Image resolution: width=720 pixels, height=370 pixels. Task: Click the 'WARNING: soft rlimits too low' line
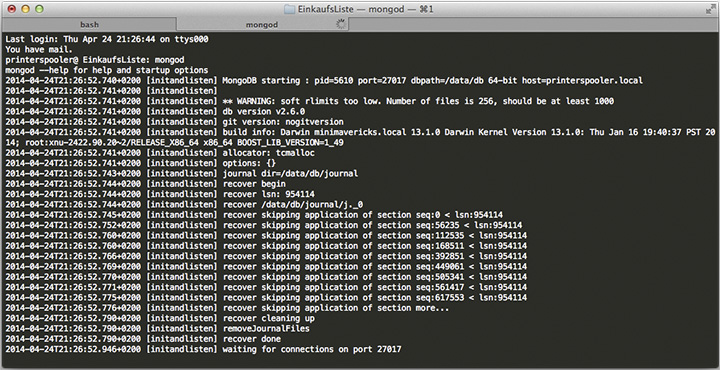click(x=309, y=101)
